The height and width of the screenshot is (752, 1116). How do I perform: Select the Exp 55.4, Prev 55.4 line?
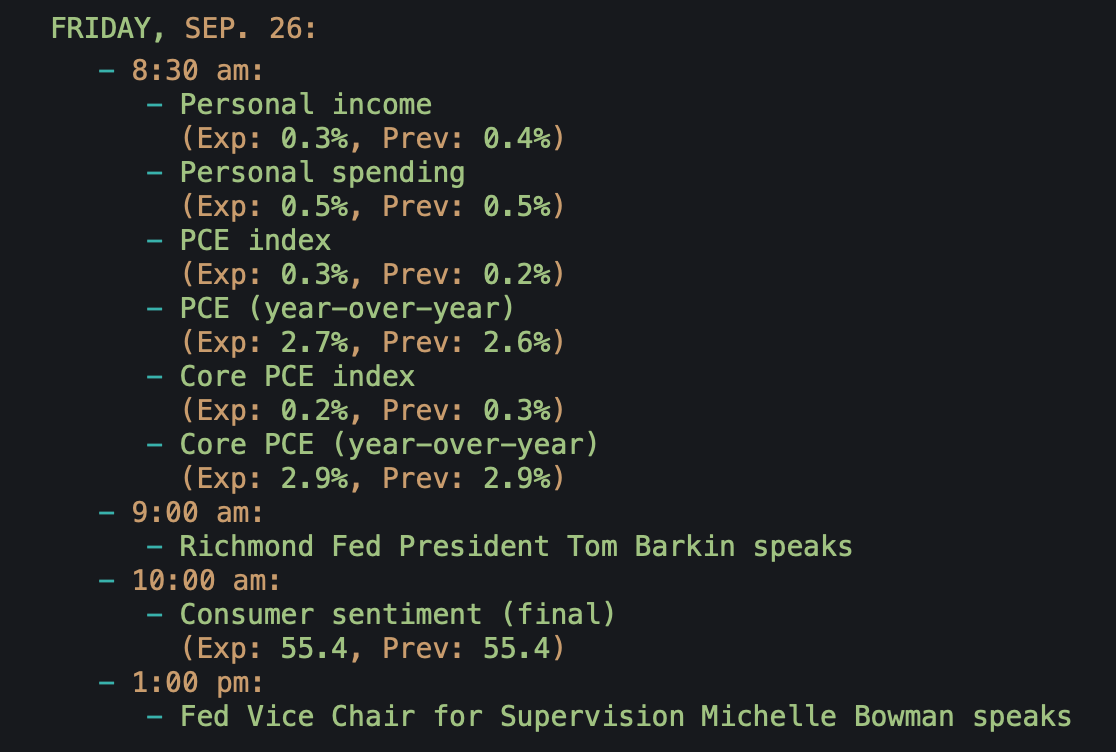(x=373, y=649)
